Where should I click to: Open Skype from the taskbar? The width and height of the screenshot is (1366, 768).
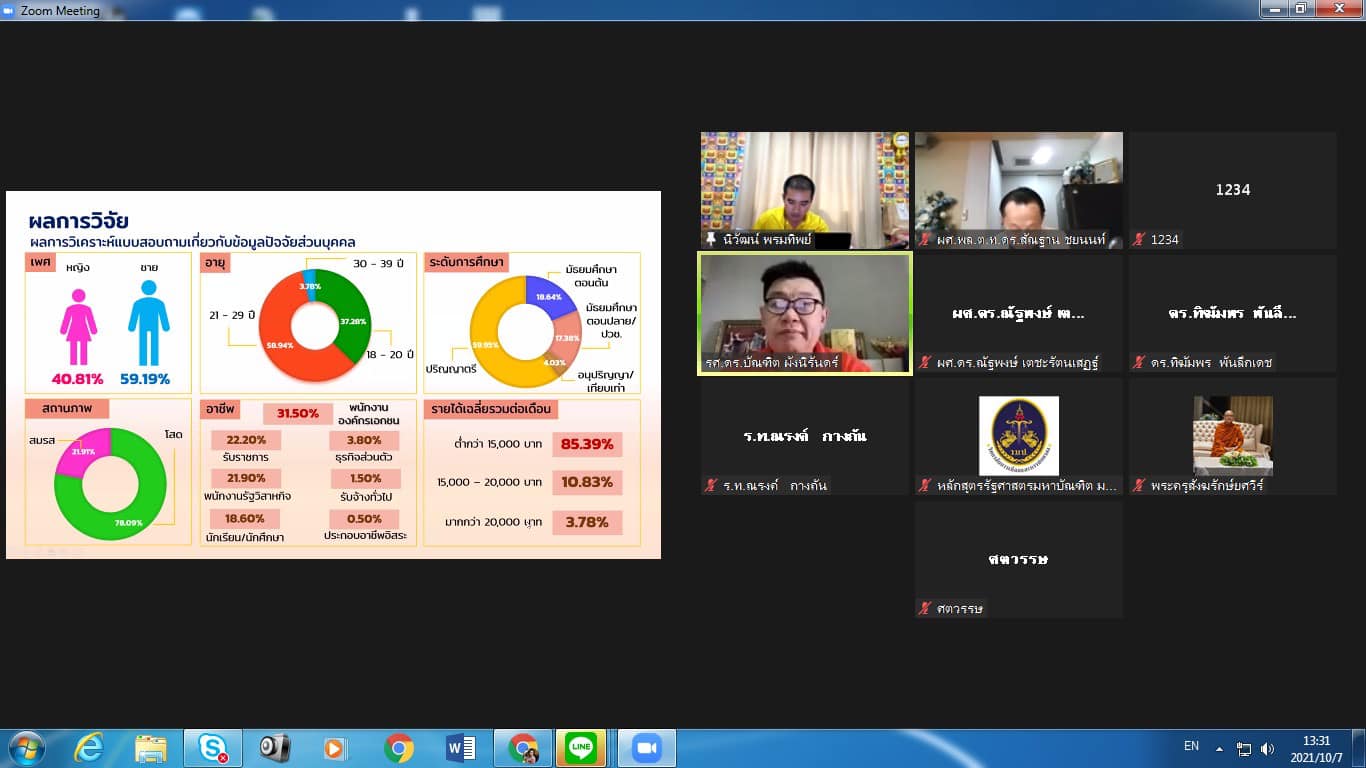(x=212, y=748)
